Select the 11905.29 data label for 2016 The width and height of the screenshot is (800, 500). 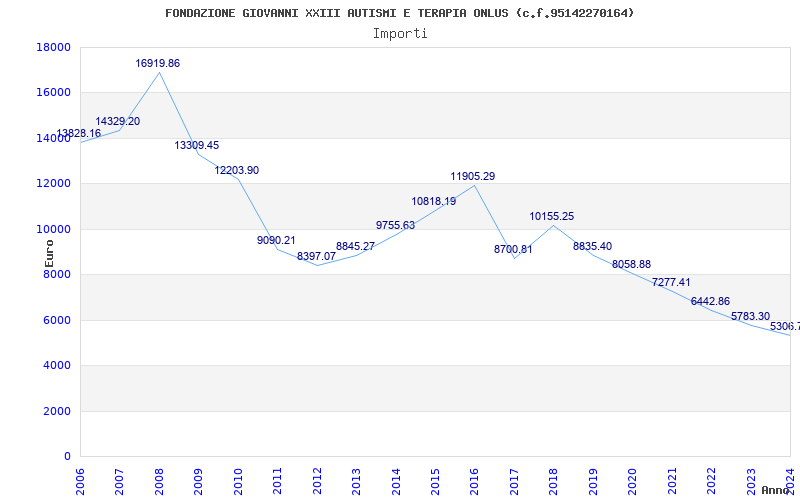click(x=472, y=177)
